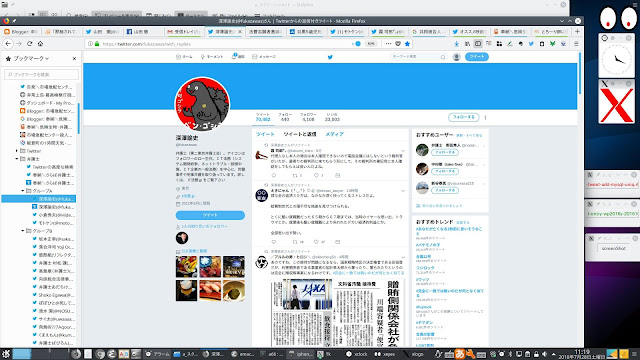The height and width of the screenshot is (360, 640).
Task: Reload the current page
Action: (x=29, y=44)
